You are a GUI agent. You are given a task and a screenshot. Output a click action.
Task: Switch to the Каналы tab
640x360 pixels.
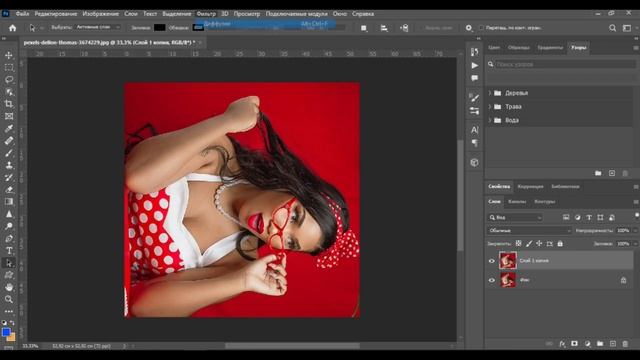pyautogui.click(x=517, y=202)
